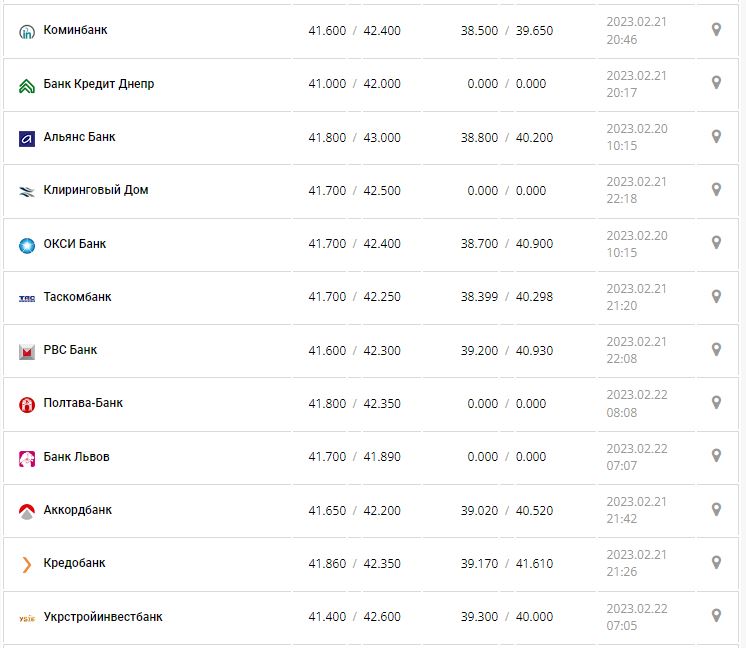Click the Полтава-Банк logo icon
Screen dimensions: 746x648
(27, 404)
